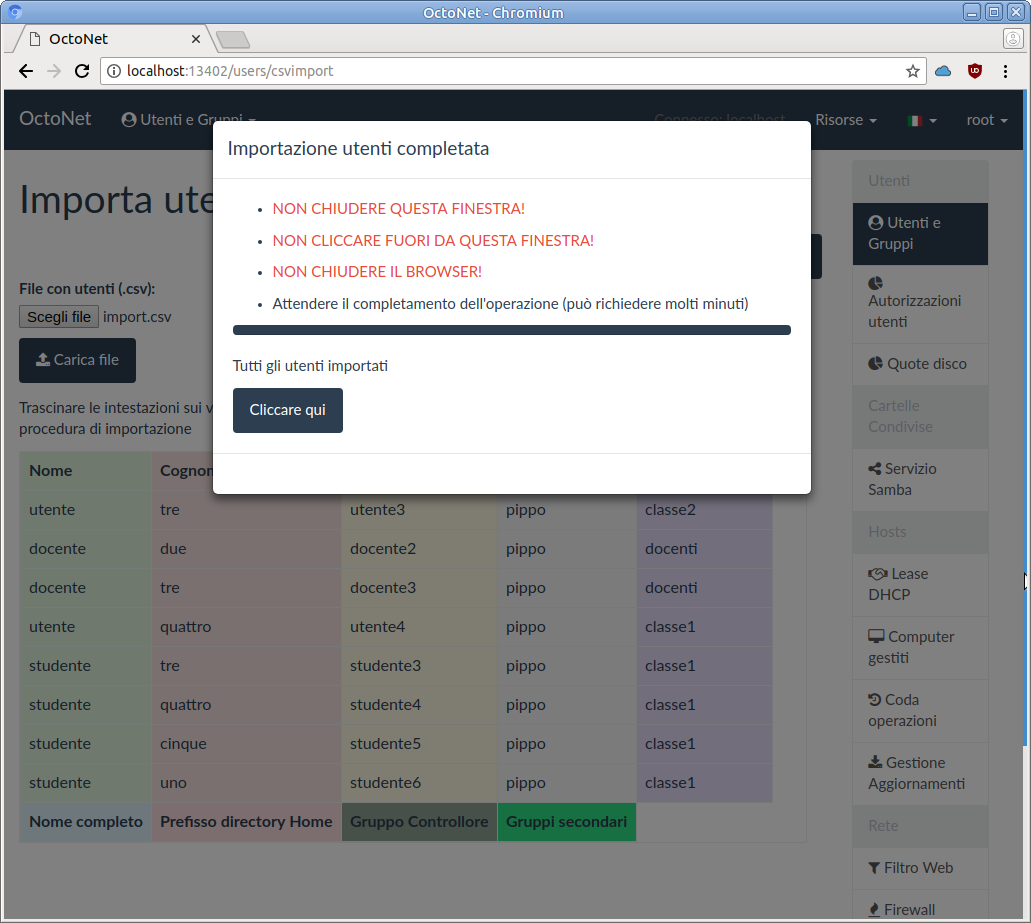Open the uBlock shield extension icon

point(975,71)
